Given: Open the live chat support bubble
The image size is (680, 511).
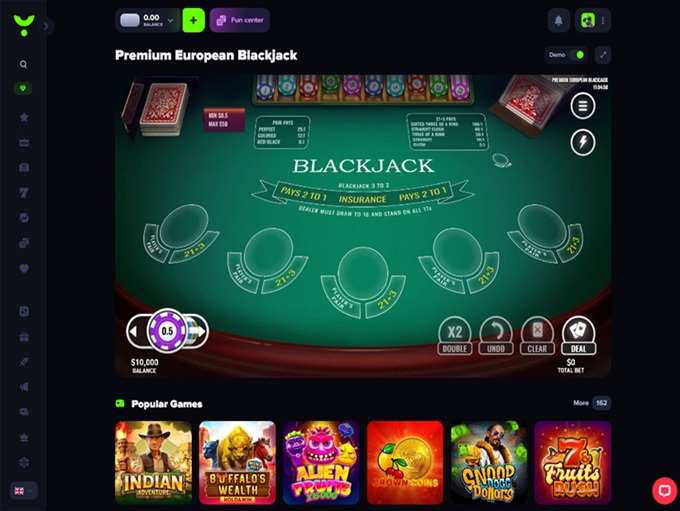Looking at the screenshot, I should pos(664,491).
